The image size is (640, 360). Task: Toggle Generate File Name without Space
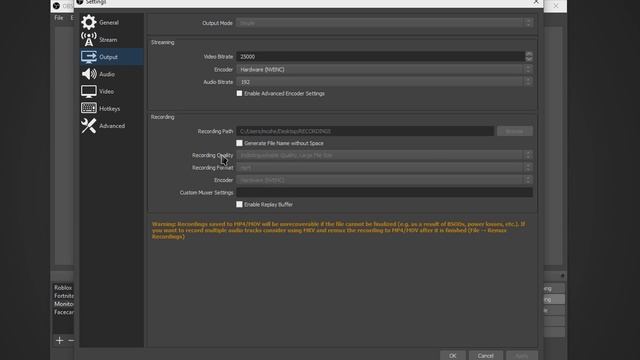click(x=239, y=143)
